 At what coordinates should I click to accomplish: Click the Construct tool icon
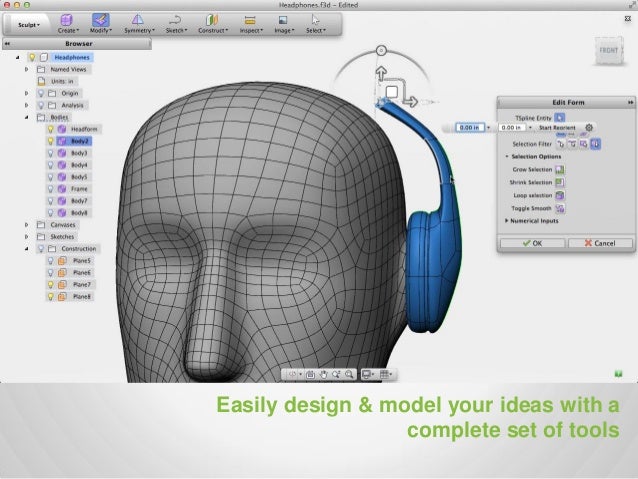[x=211, y=22]
